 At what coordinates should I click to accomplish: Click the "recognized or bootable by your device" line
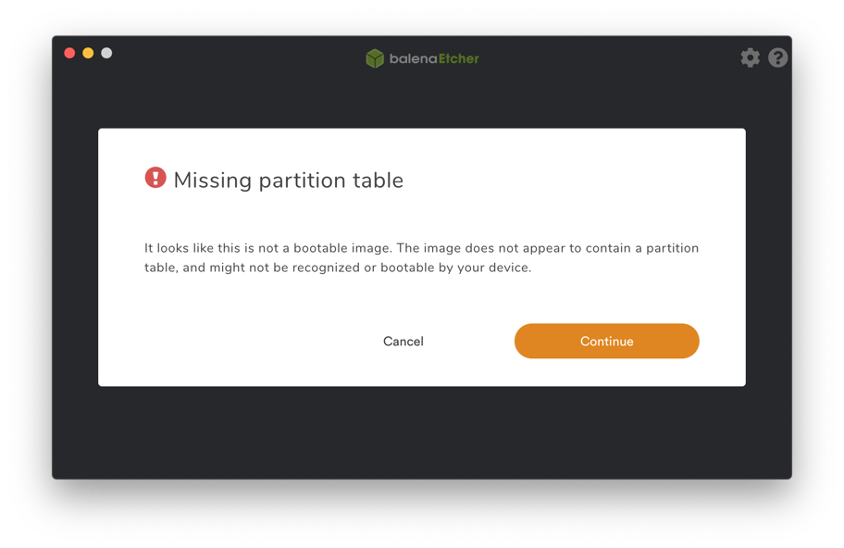click(337, 268)
